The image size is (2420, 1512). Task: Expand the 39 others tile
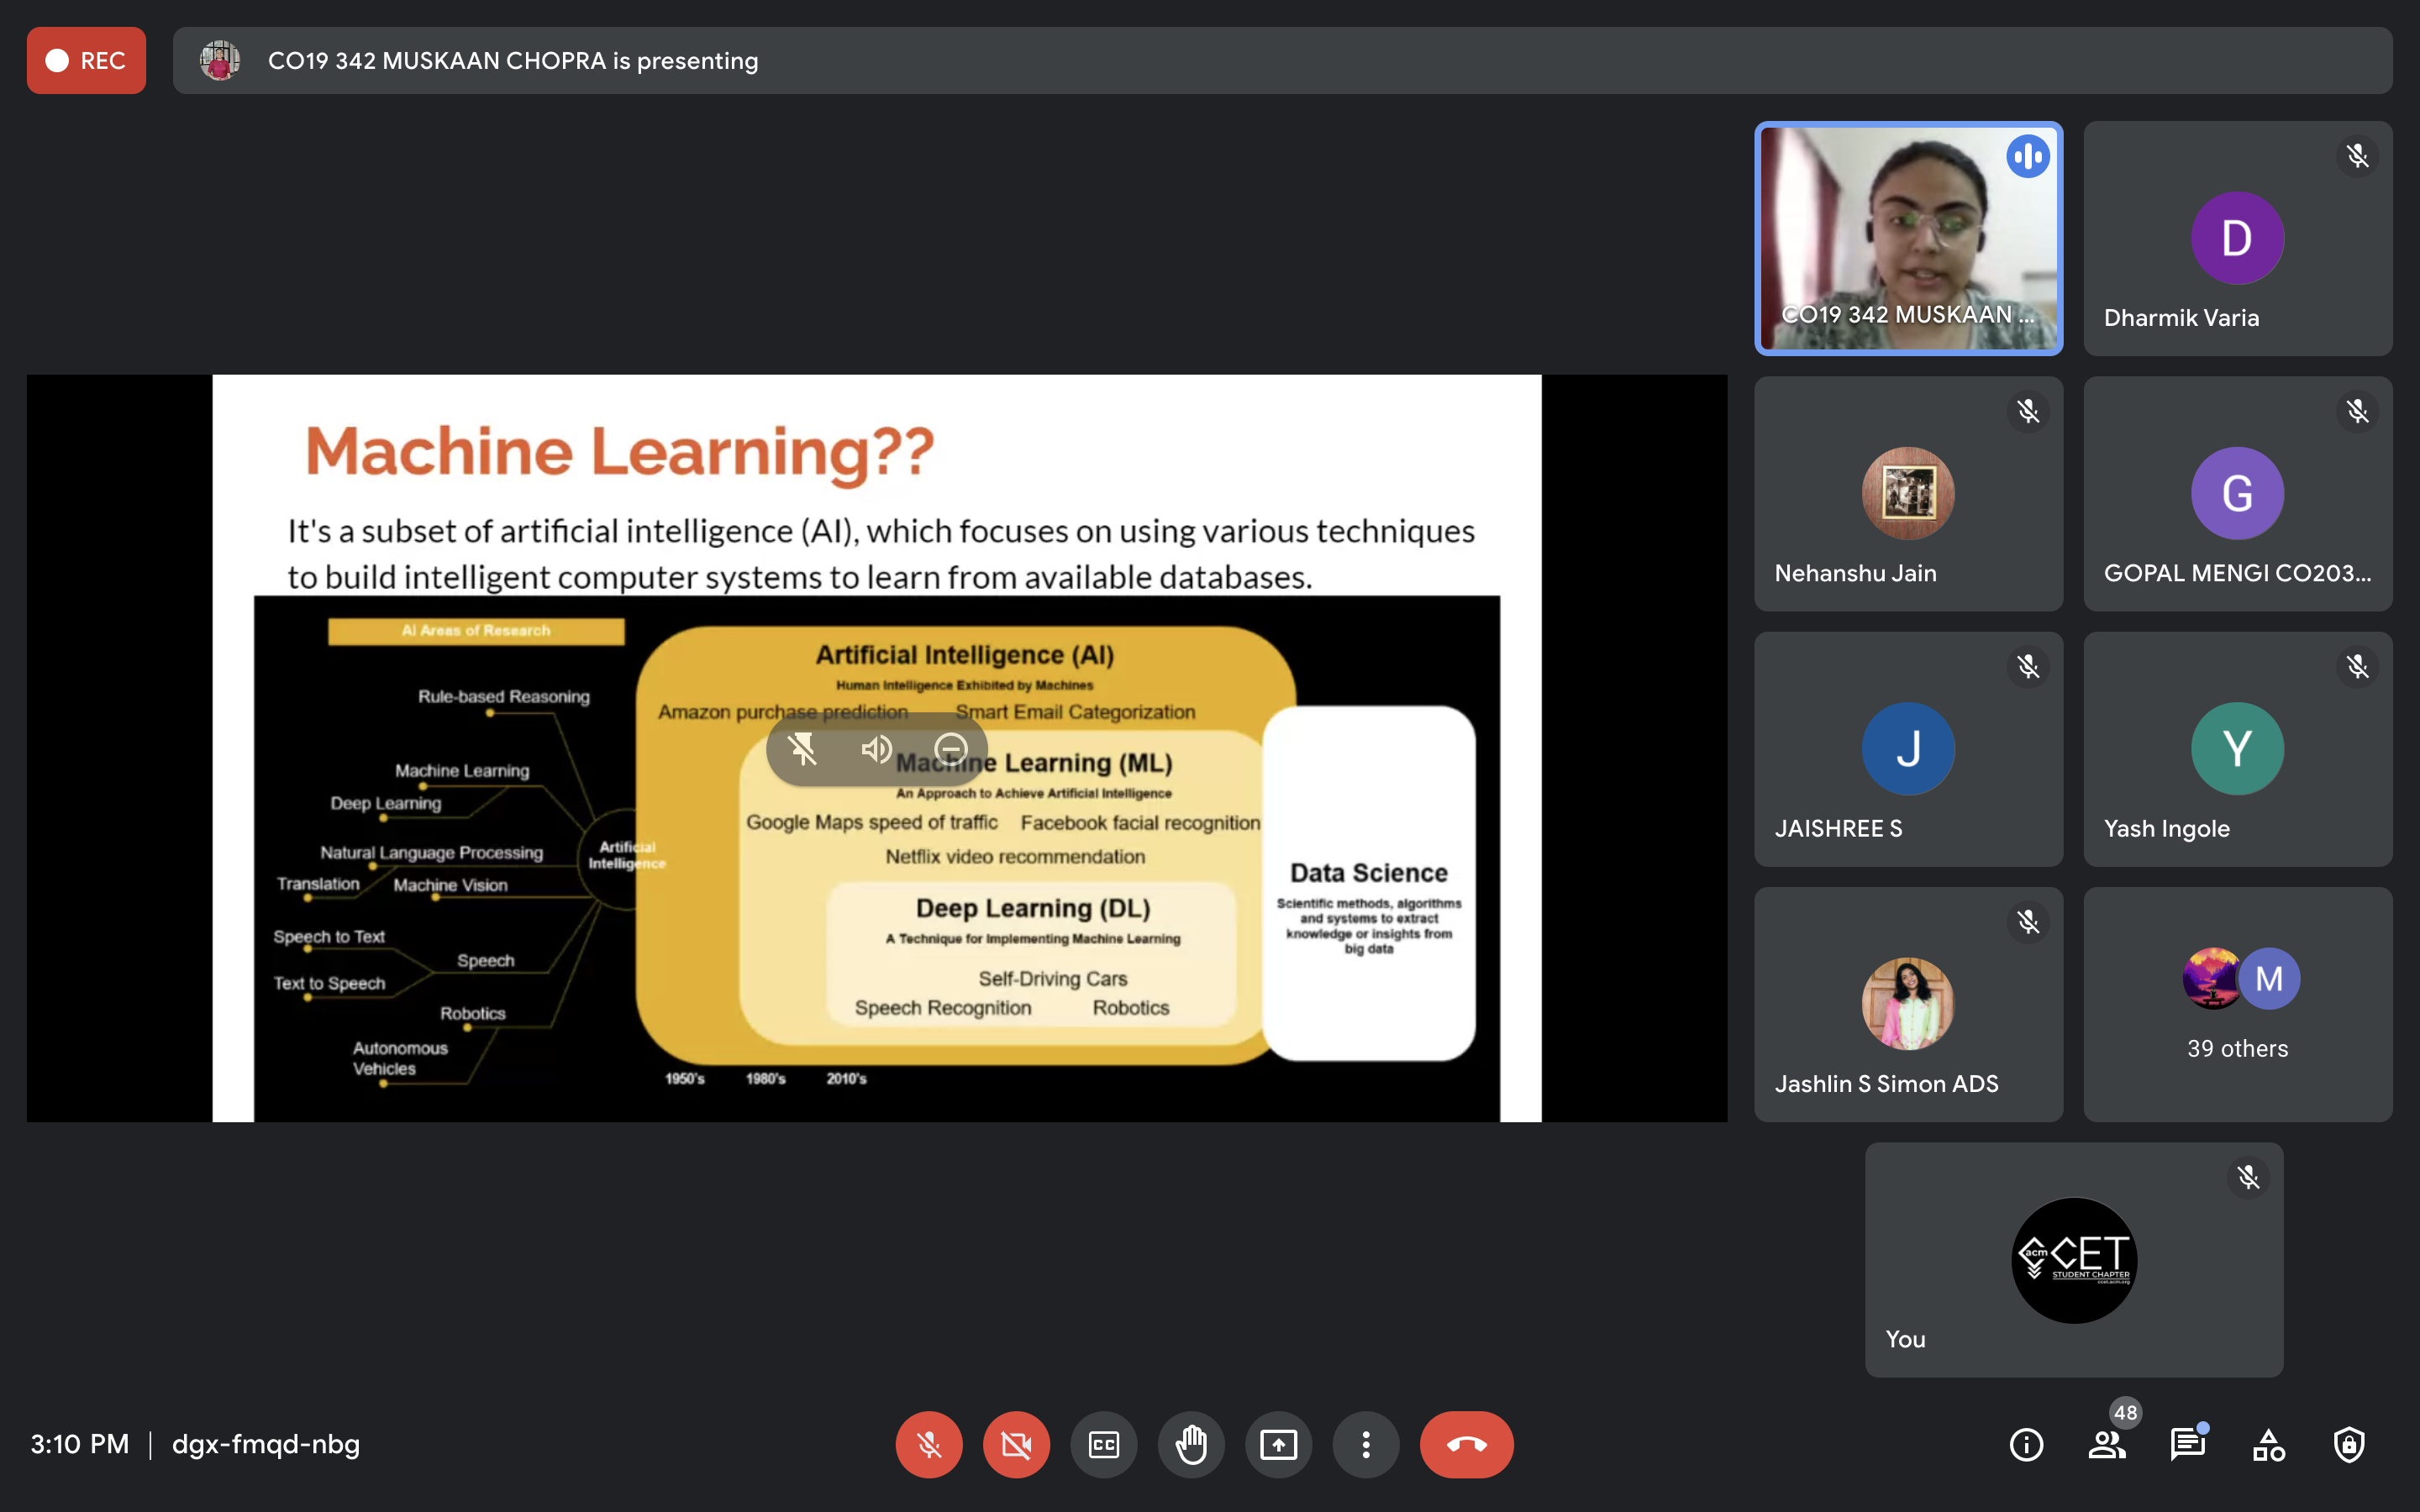coord(2237,1004)
